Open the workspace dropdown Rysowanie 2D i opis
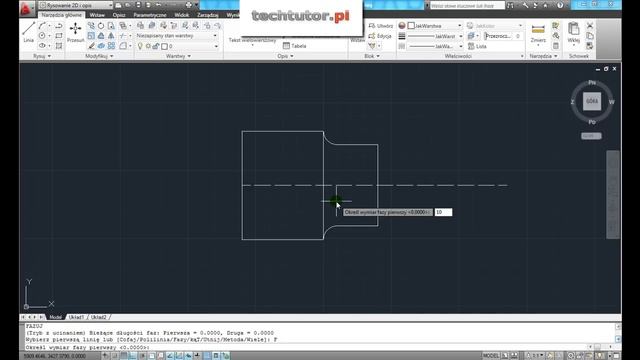Image resolution: width=640 pixels, height=360 pixels. point(76,5)
